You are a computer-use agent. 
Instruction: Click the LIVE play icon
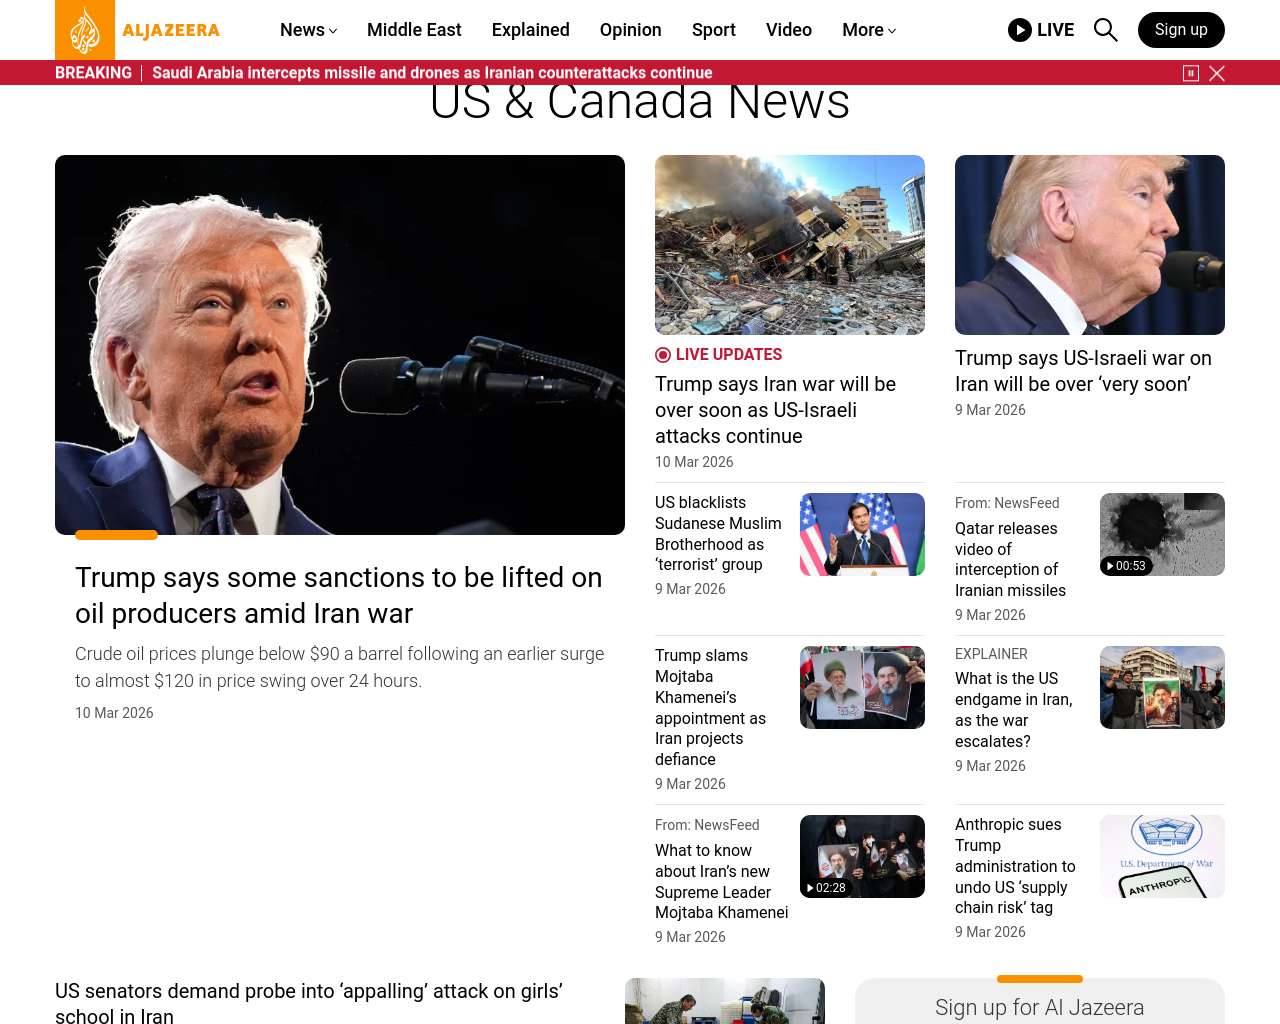[x=1019, y=30]
